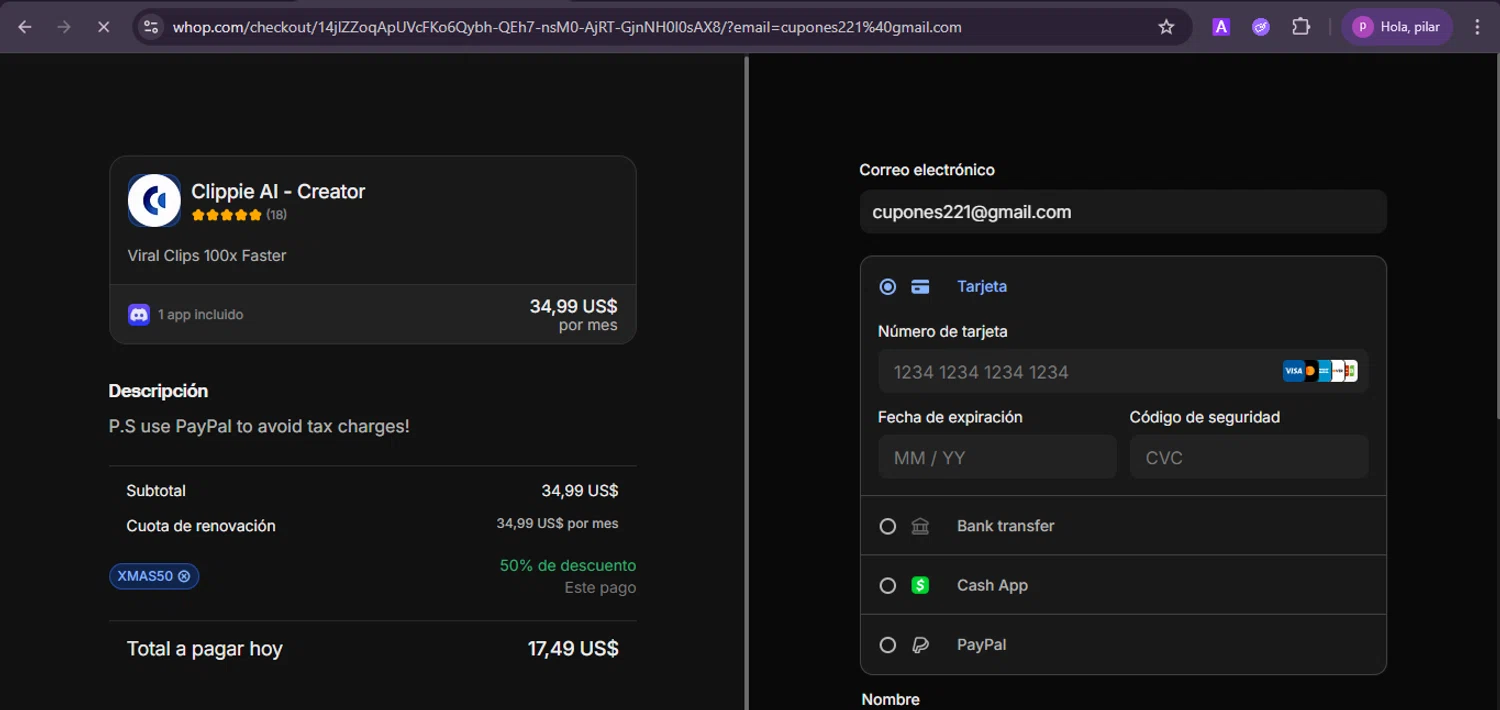Click the 1 app incluido text
Screen dimensions: 1500x710
(200, 314)
